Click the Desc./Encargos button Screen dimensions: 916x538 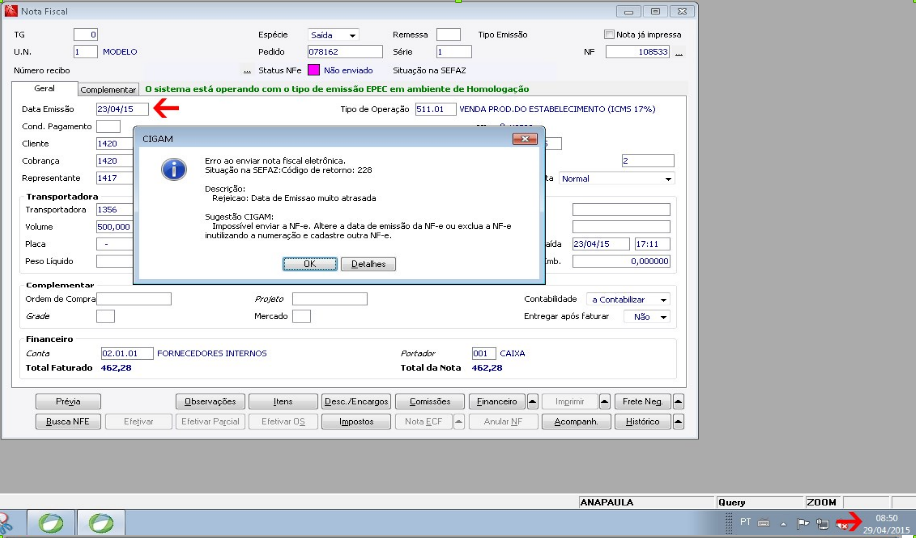tap(356, 401)
